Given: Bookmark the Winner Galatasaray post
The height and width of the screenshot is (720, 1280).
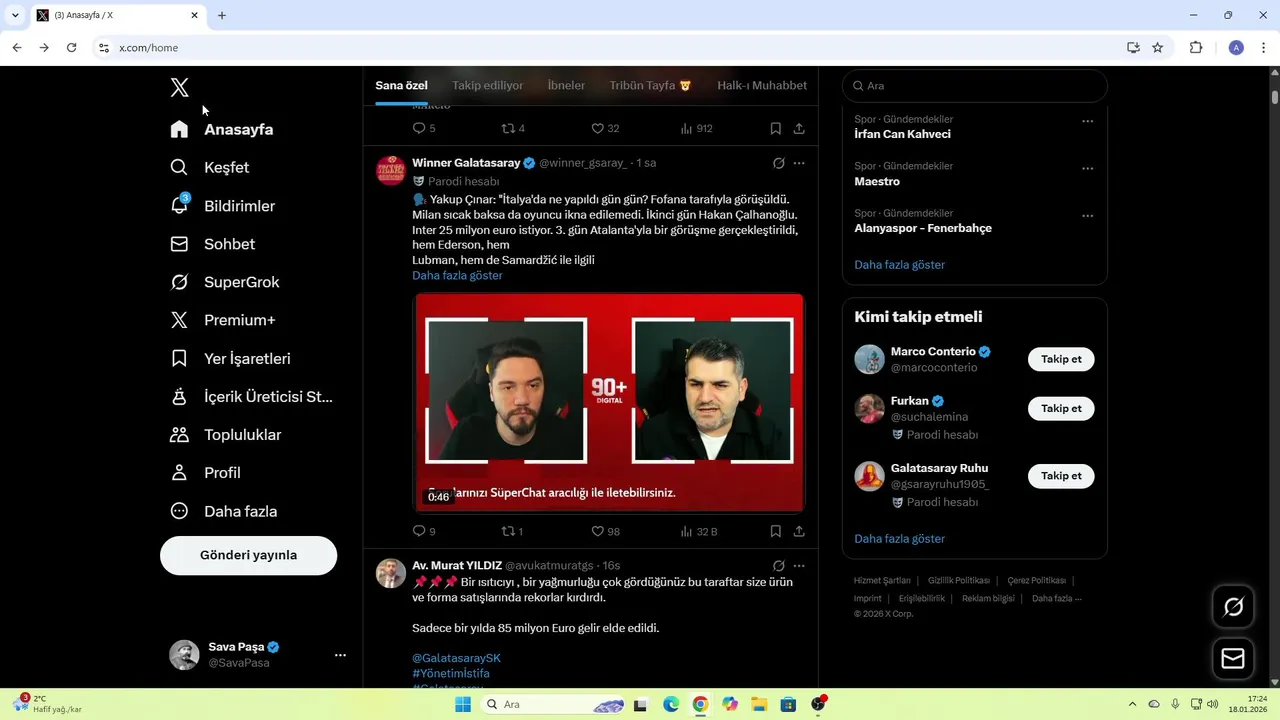Looking at the screenshot, I should coord(775,532).
